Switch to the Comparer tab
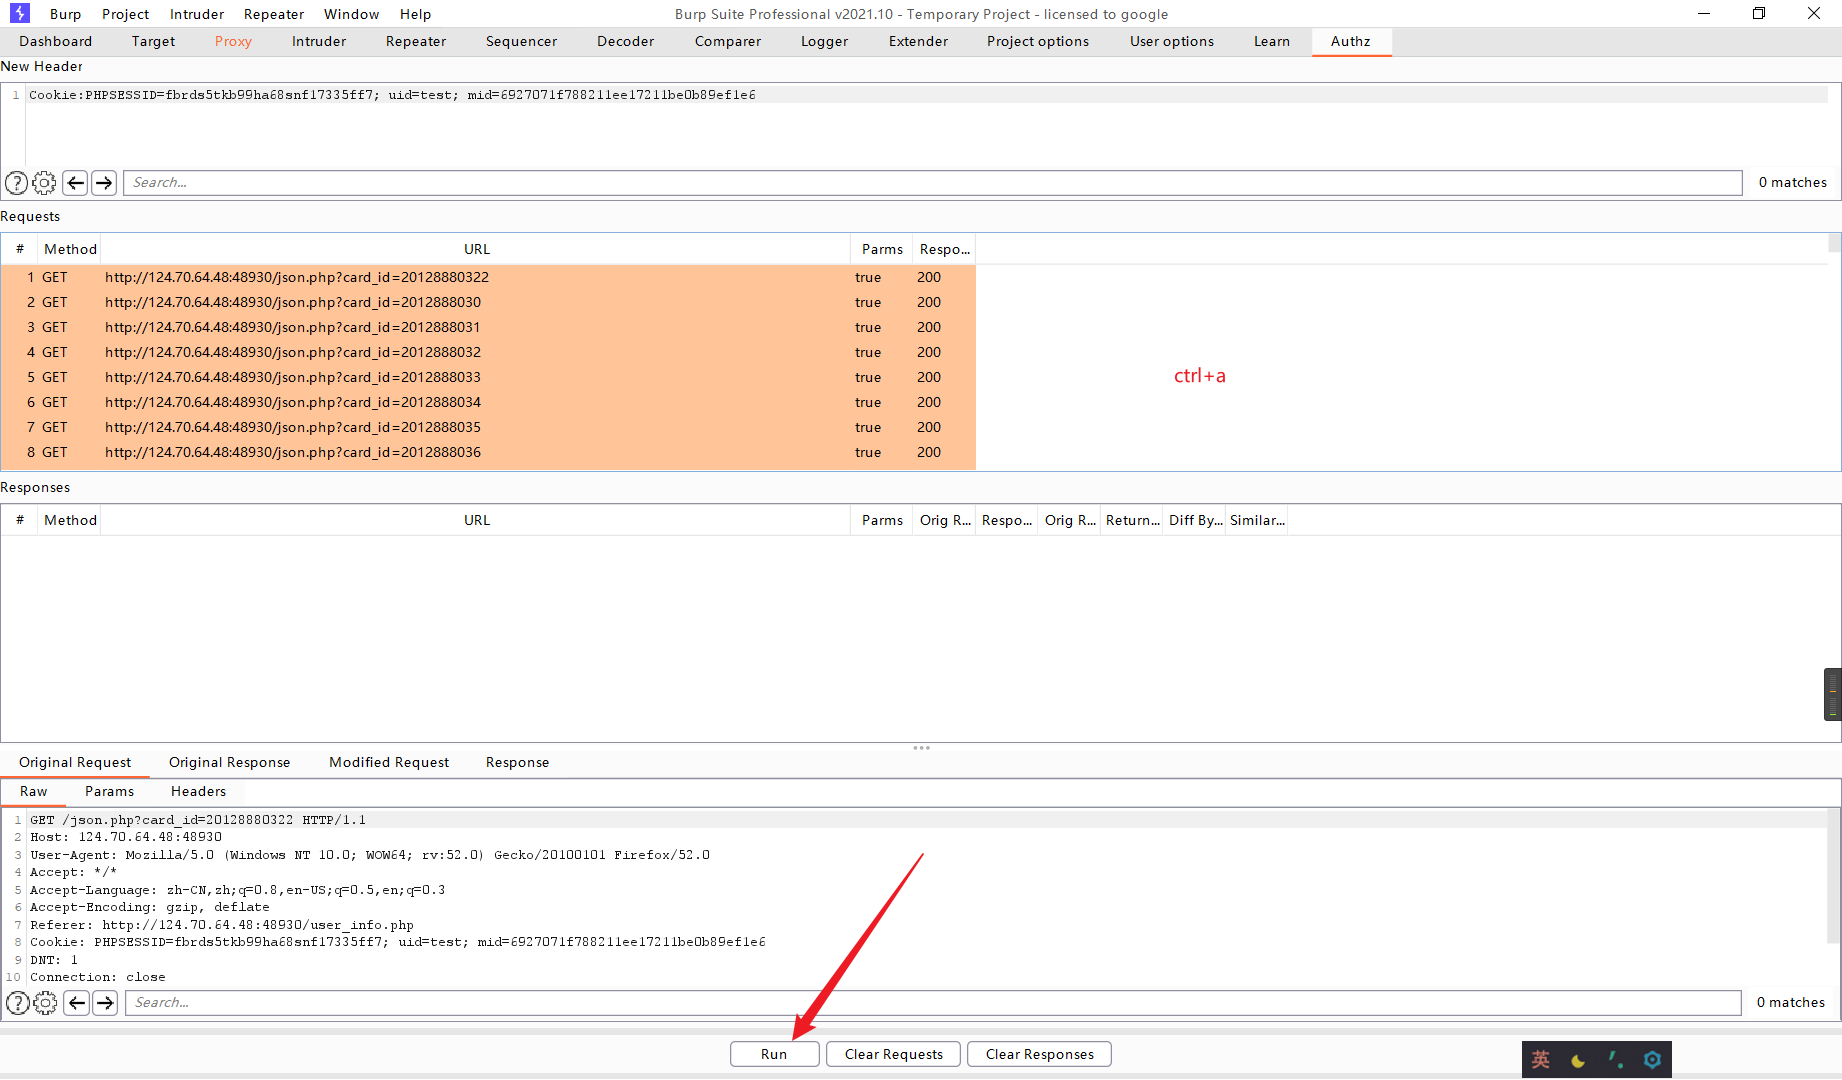This screenshot has height=1080, width=1842. (x=728, y=41)
